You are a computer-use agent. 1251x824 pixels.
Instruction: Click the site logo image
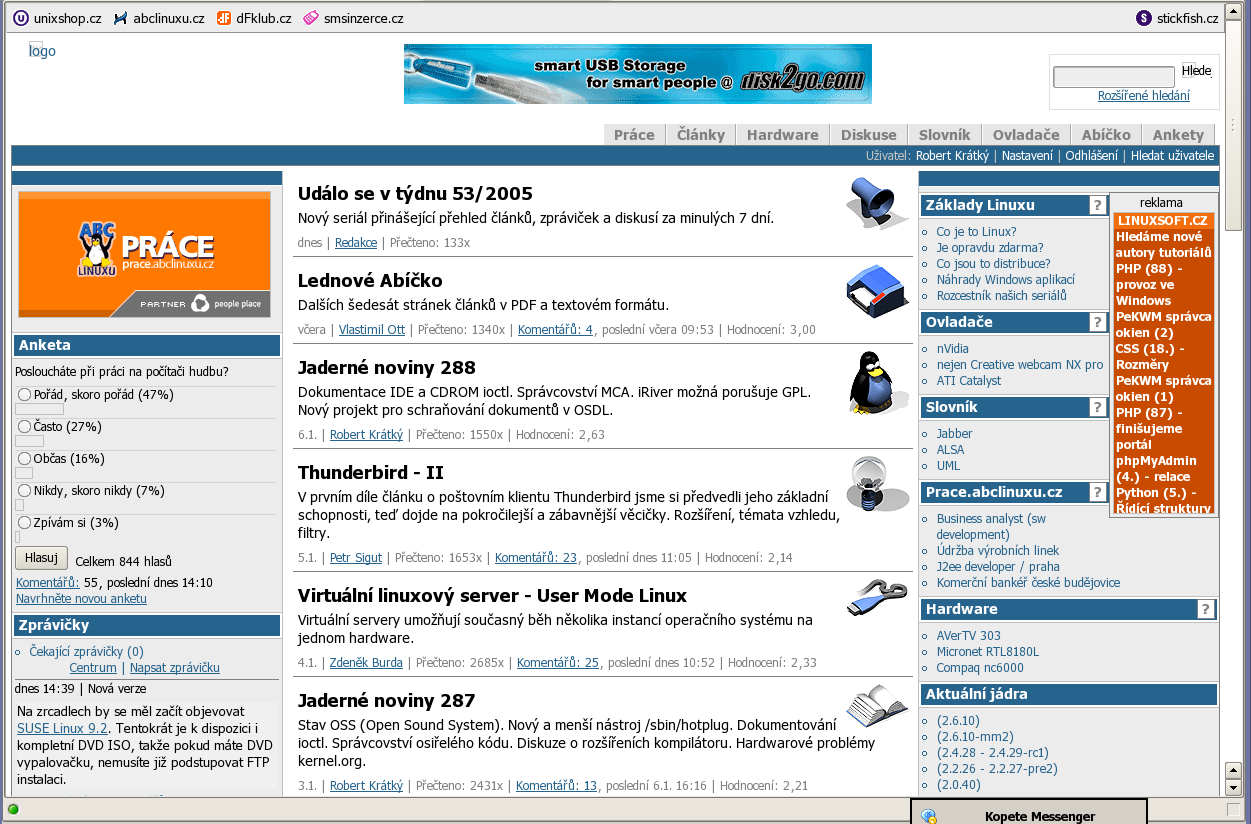(x=42, y=51)
